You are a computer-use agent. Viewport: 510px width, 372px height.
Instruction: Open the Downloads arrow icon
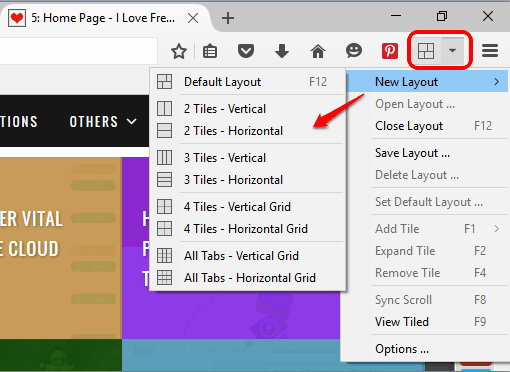282,51
